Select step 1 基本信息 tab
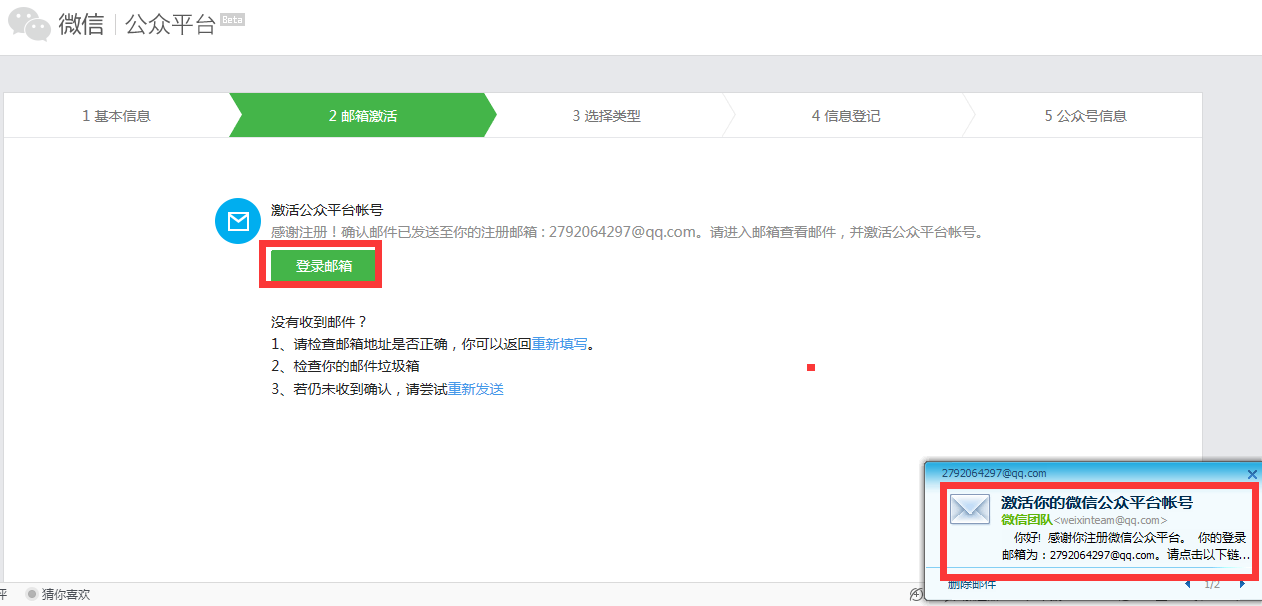The image size is (1262, 606). click(117, 116)
